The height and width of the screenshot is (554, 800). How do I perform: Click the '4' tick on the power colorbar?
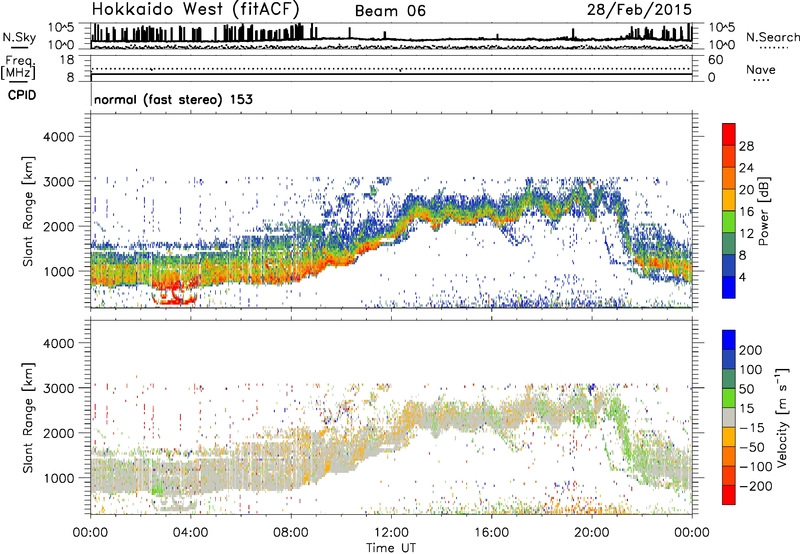(743, 277)
